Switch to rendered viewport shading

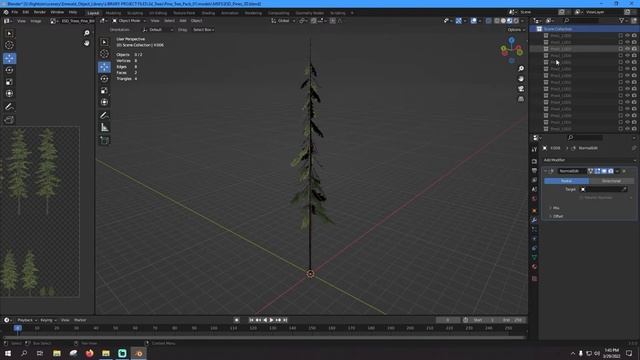(516, 21)
